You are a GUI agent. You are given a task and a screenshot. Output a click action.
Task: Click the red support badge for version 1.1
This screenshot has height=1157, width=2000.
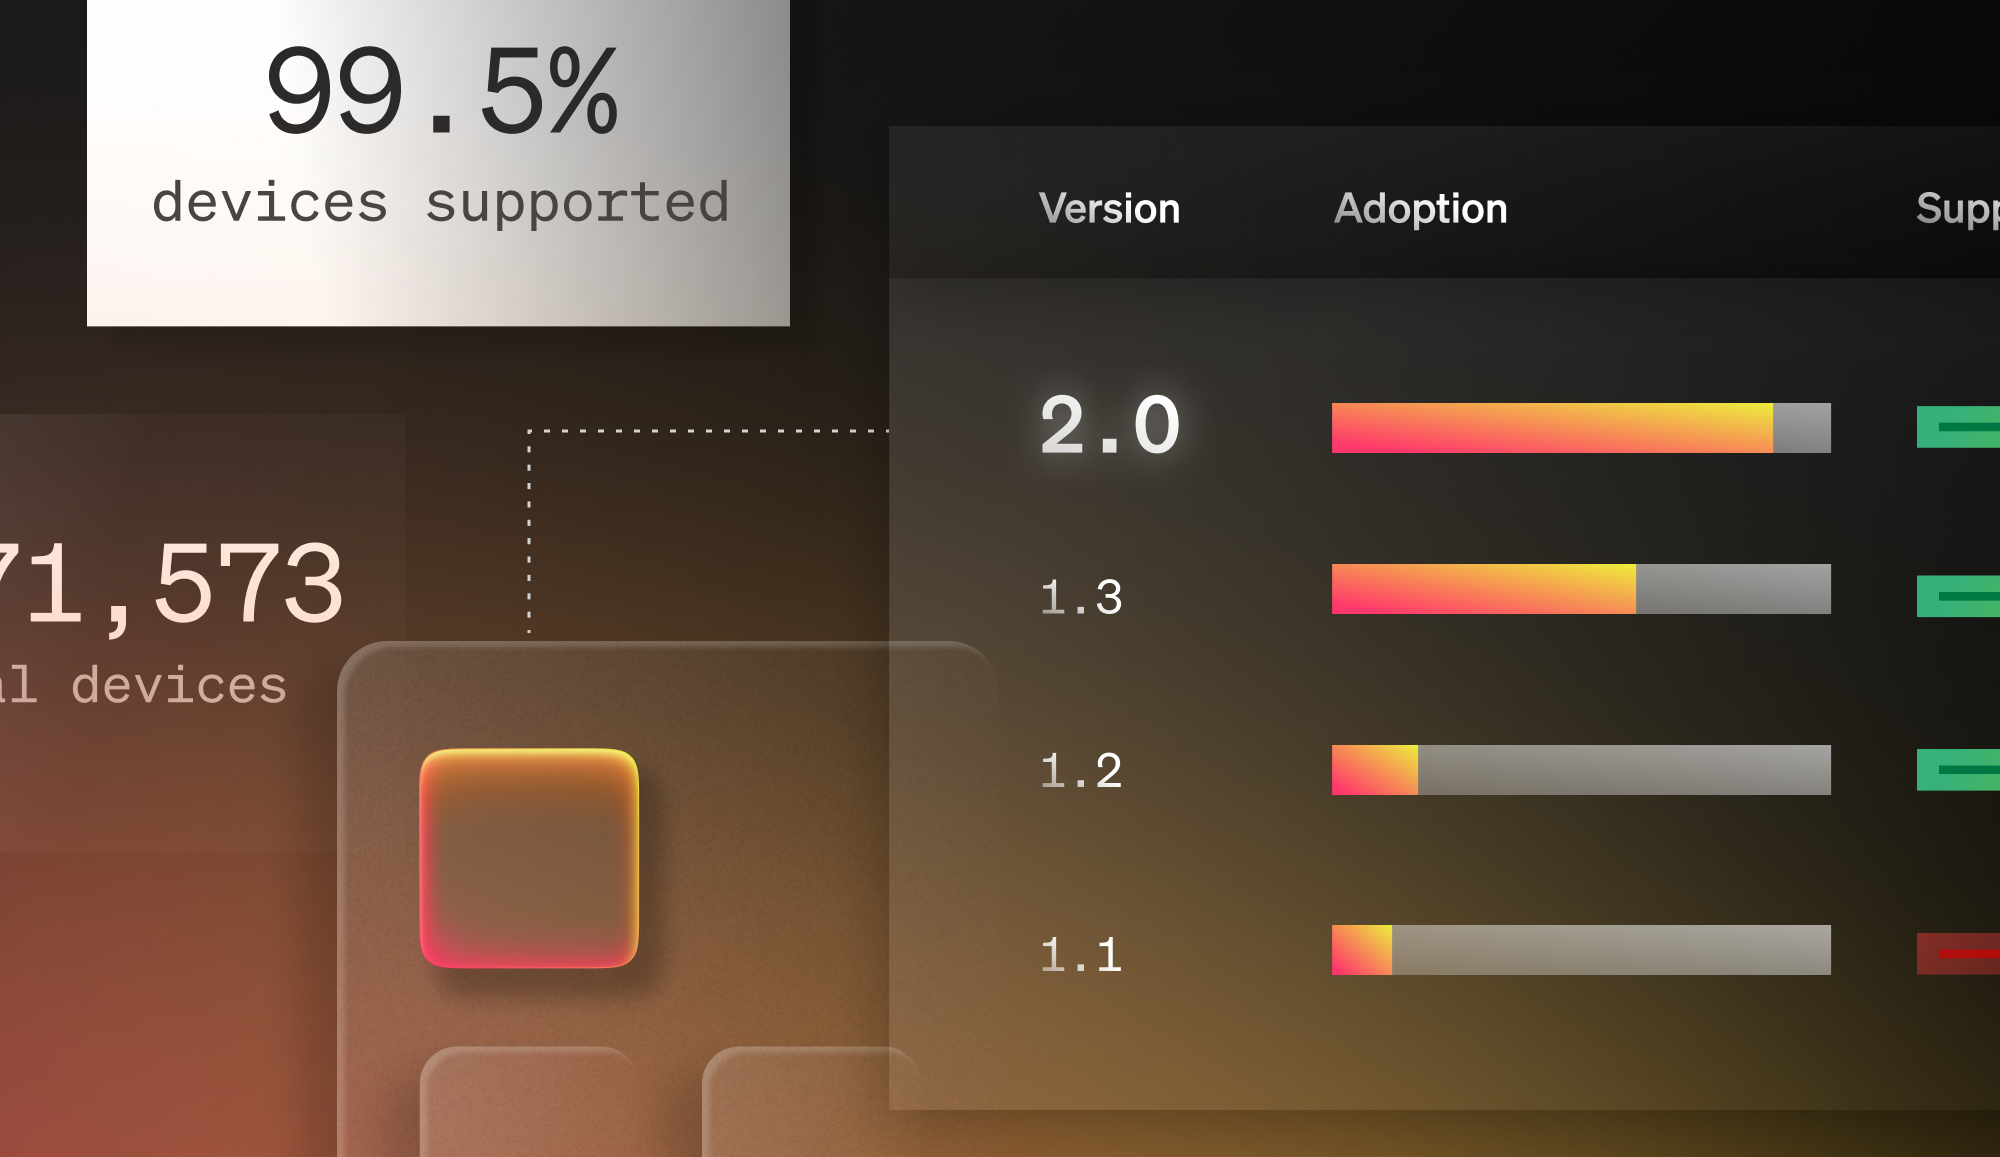(x=1958, y=953)
